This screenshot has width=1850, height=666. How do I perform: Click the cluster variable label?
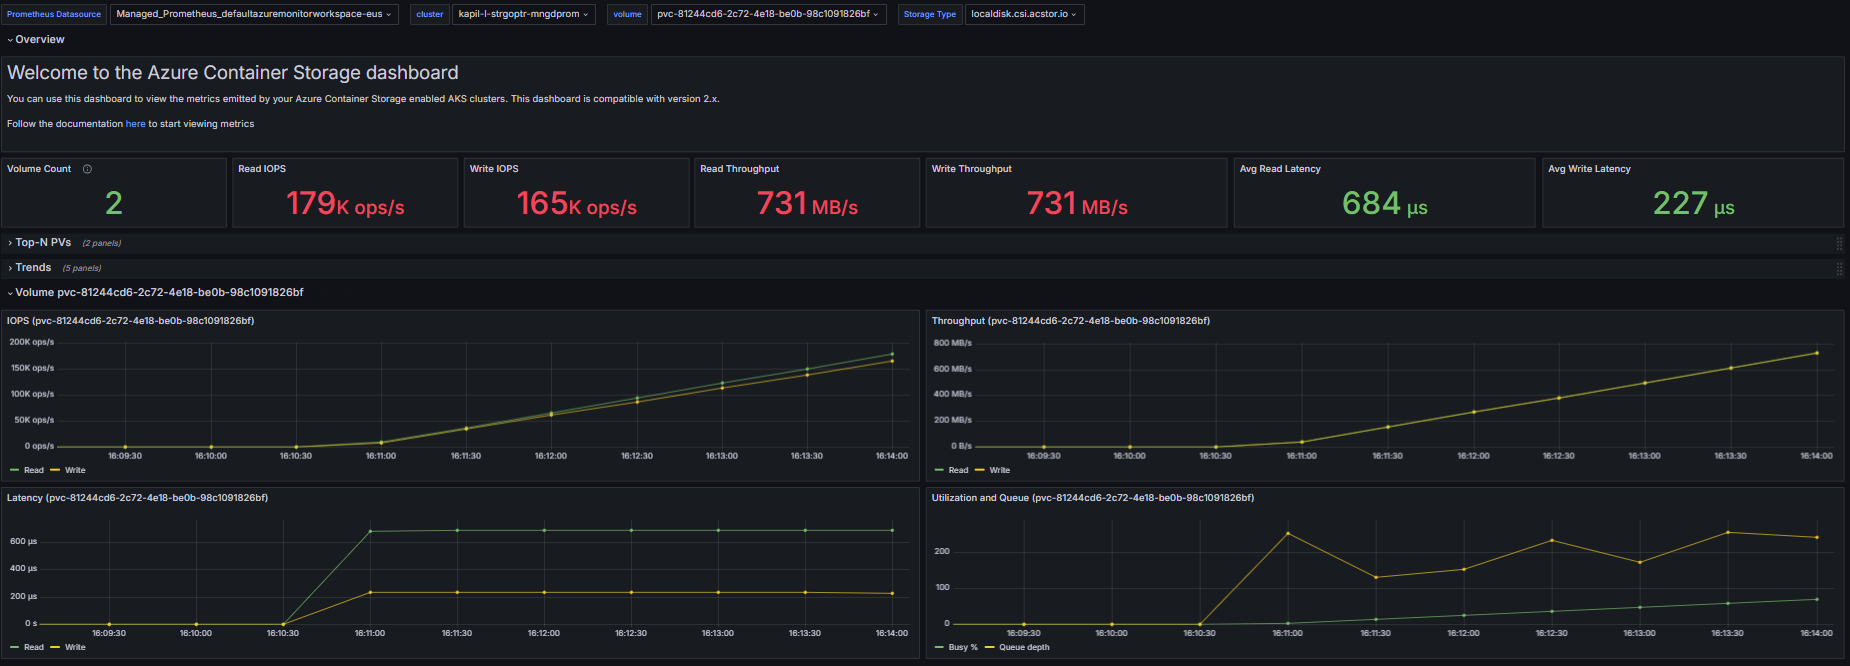tap(430, 14)
